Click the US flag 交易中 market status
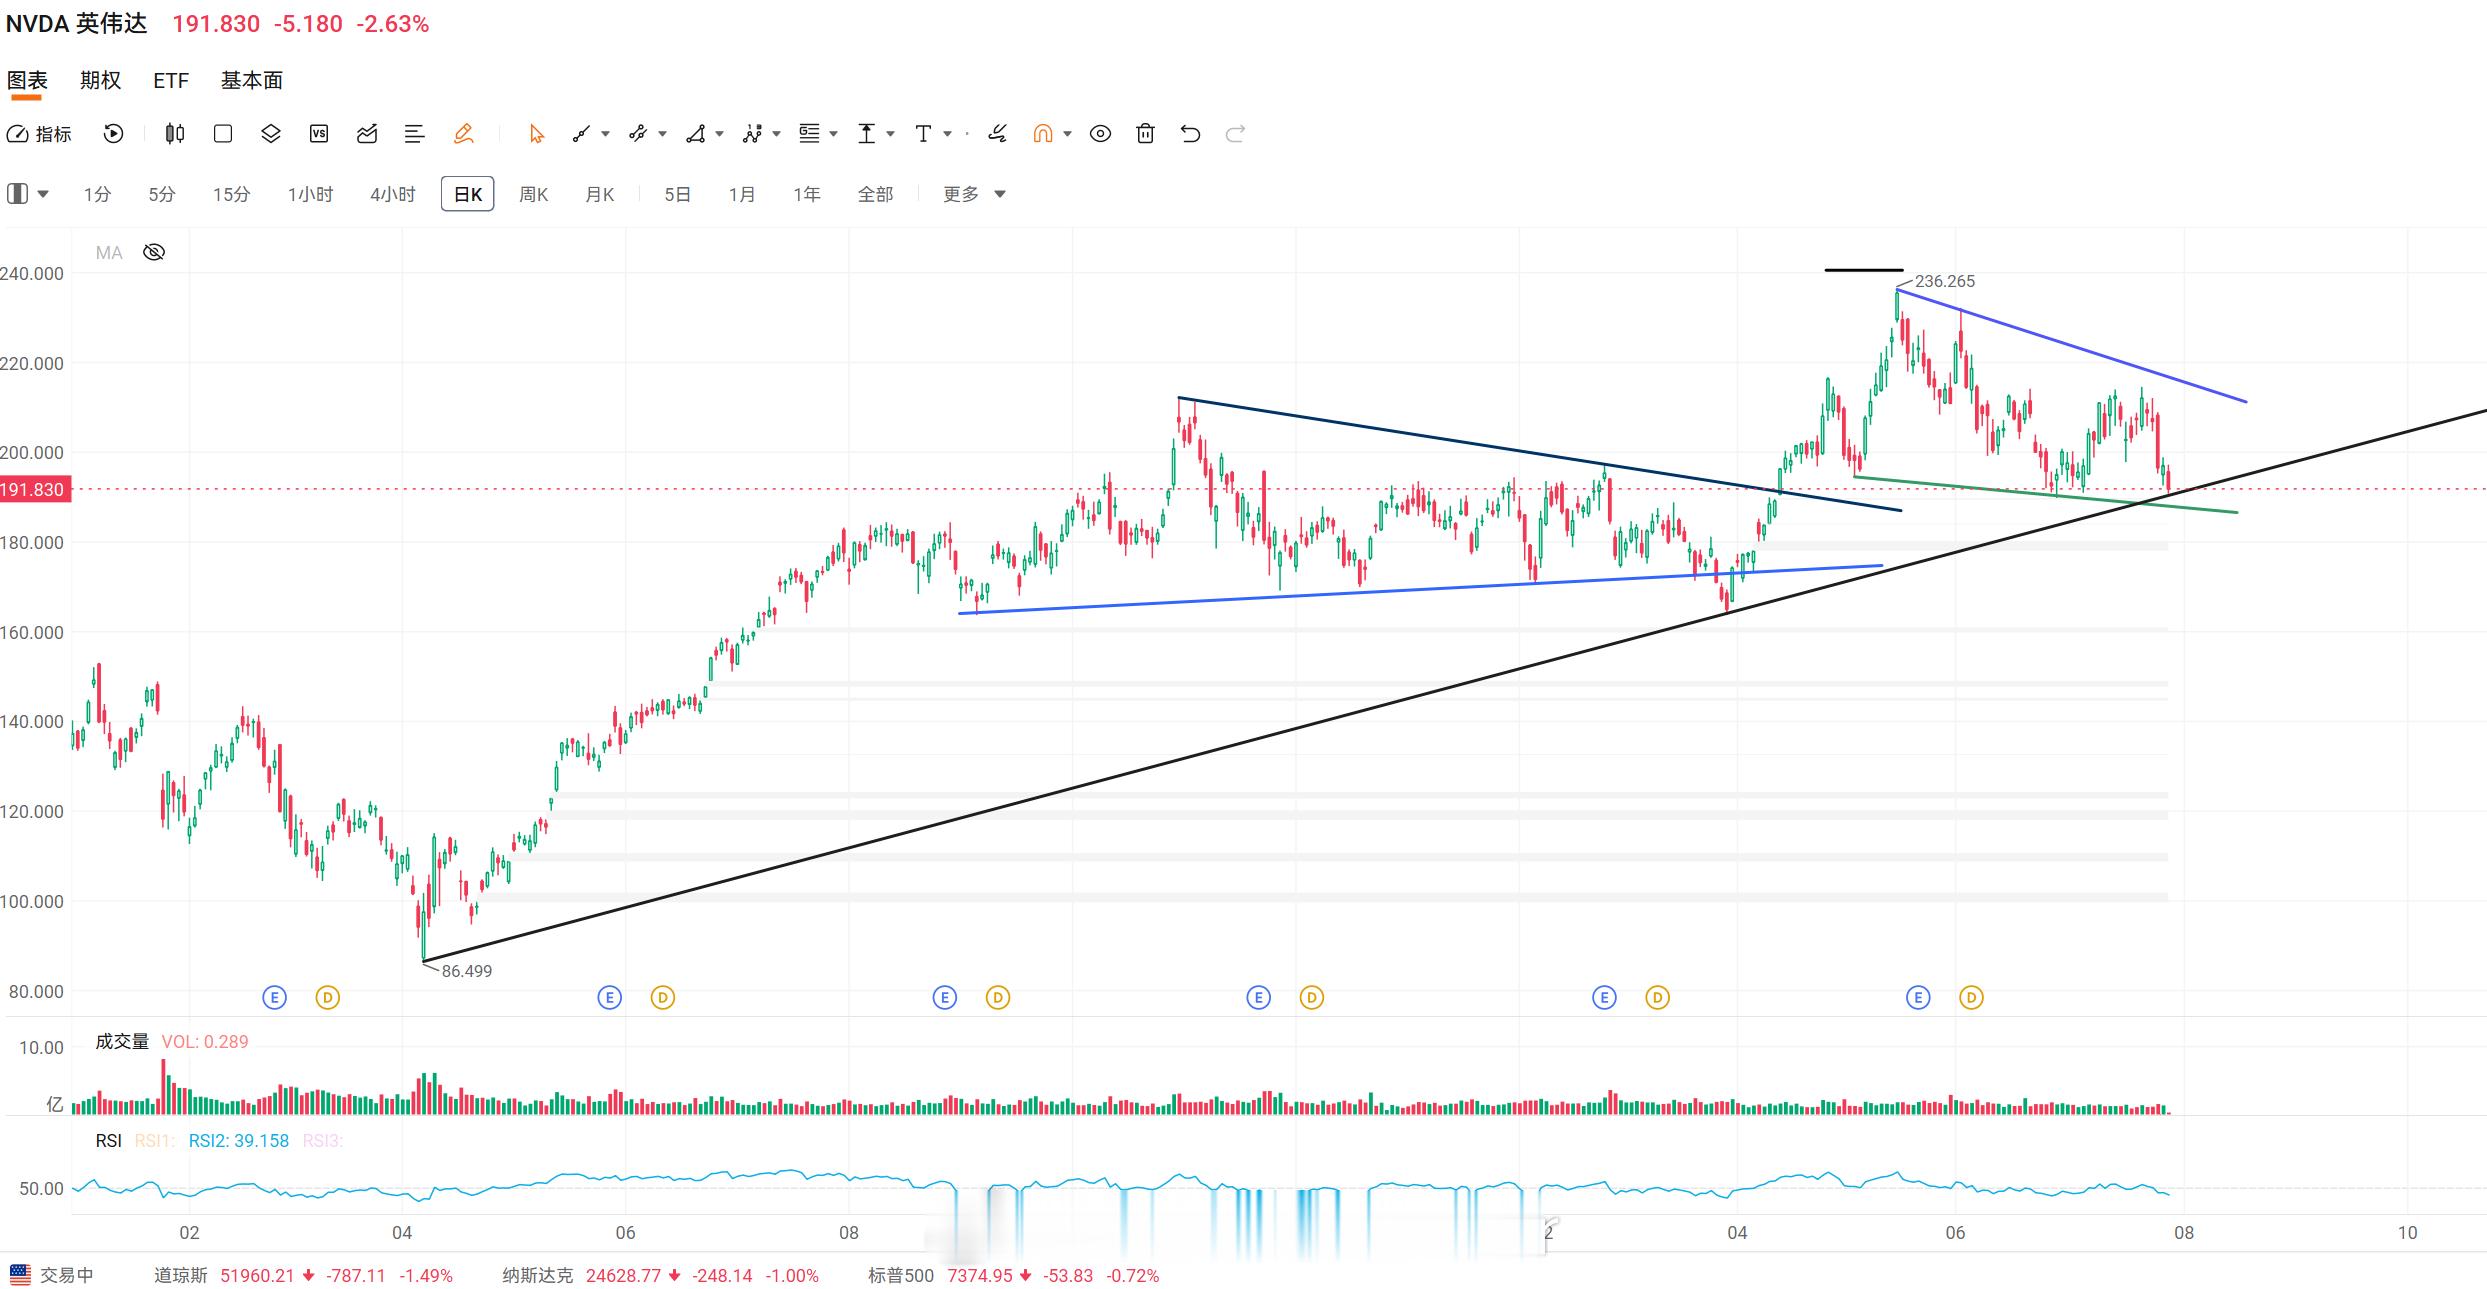This screenshot has height=1289, width=2487. [52, 1276]
